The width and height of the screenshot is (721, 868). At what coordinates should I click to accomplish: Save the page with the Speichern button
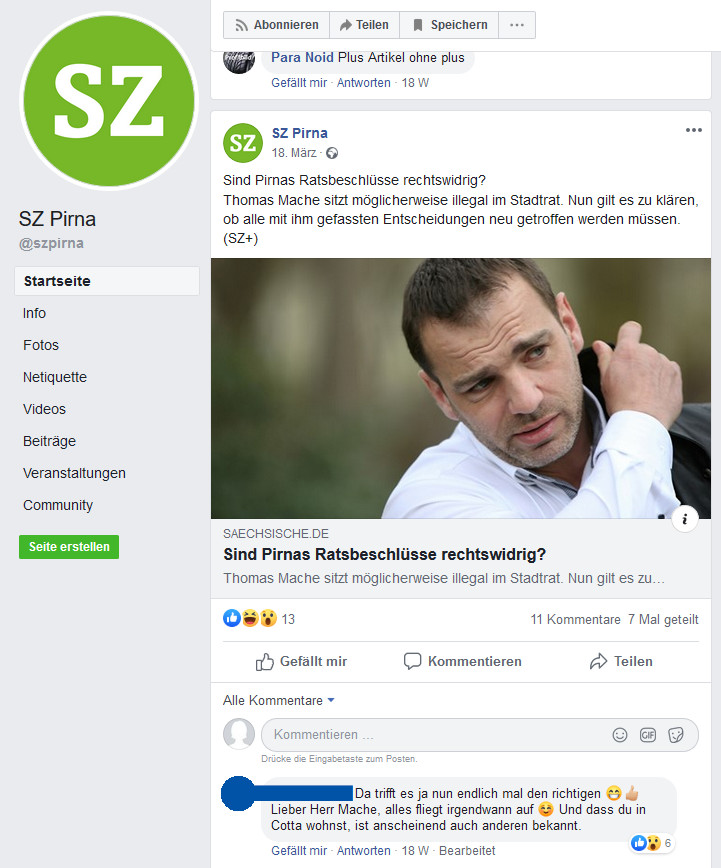point(449,25)
